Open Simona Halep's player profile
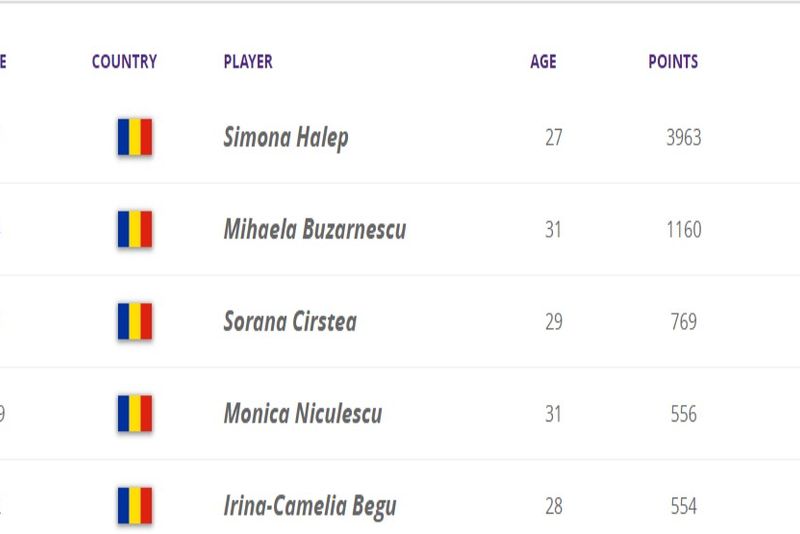 286,137
